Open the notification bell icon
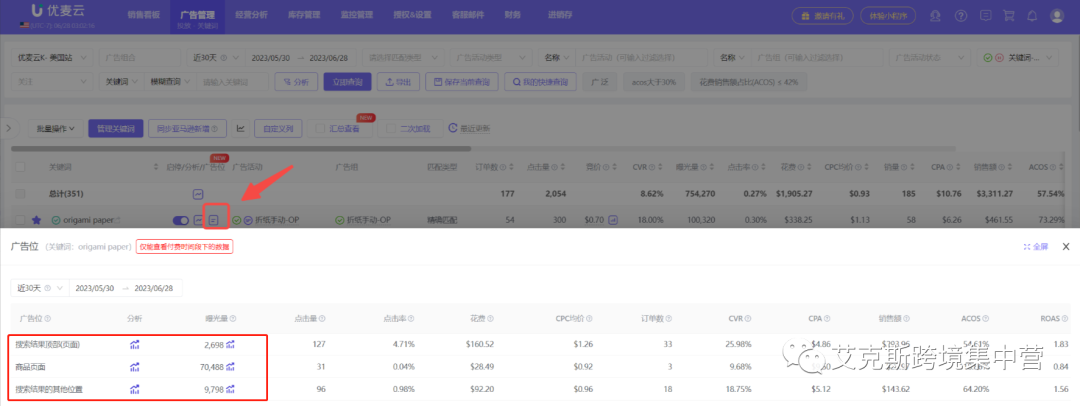 tap(1032, 14)
